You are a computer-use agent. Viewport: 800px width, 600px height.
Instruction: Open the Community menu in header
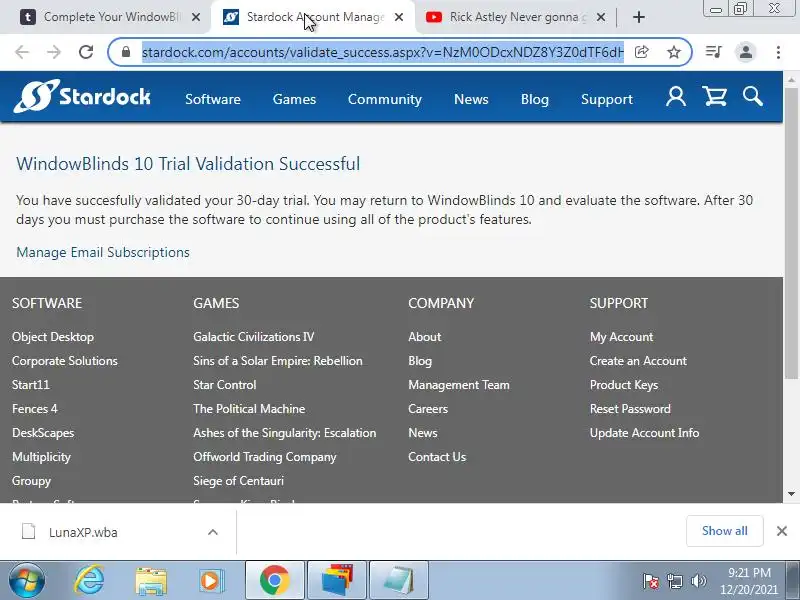pos(385,99)
